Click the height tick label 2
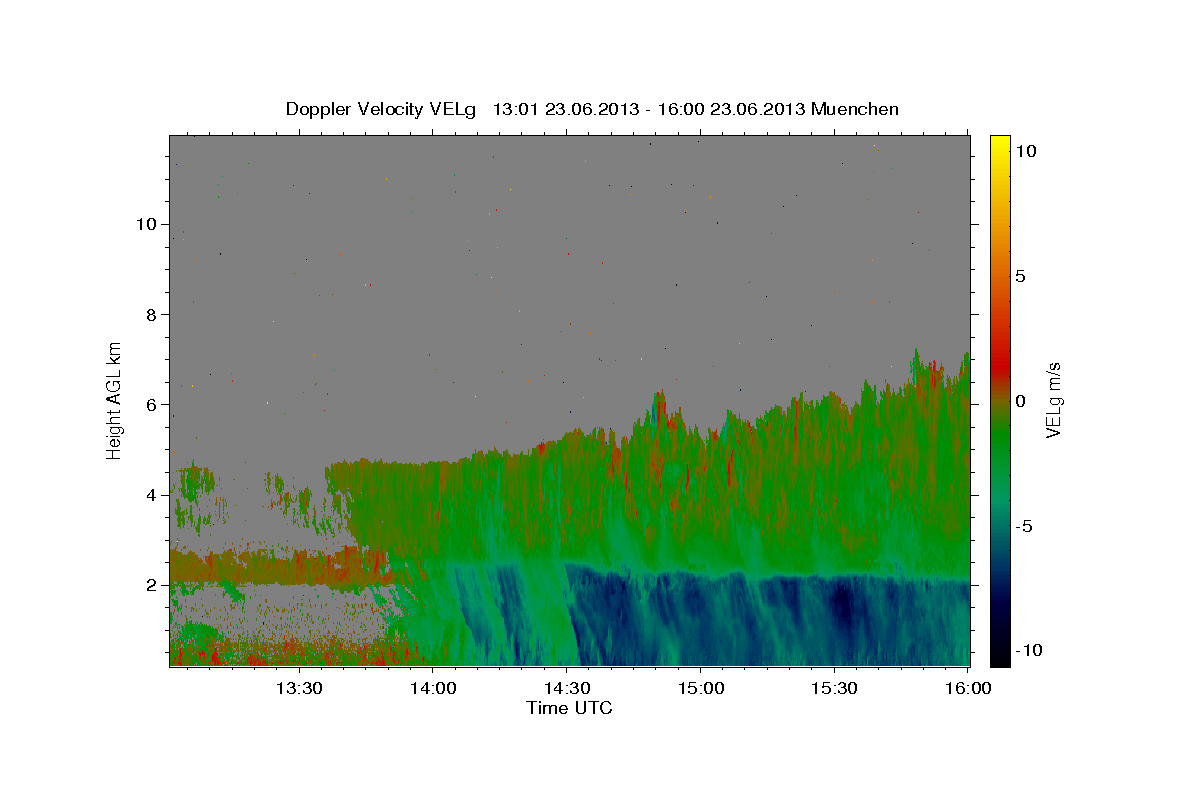 point(151,585)
